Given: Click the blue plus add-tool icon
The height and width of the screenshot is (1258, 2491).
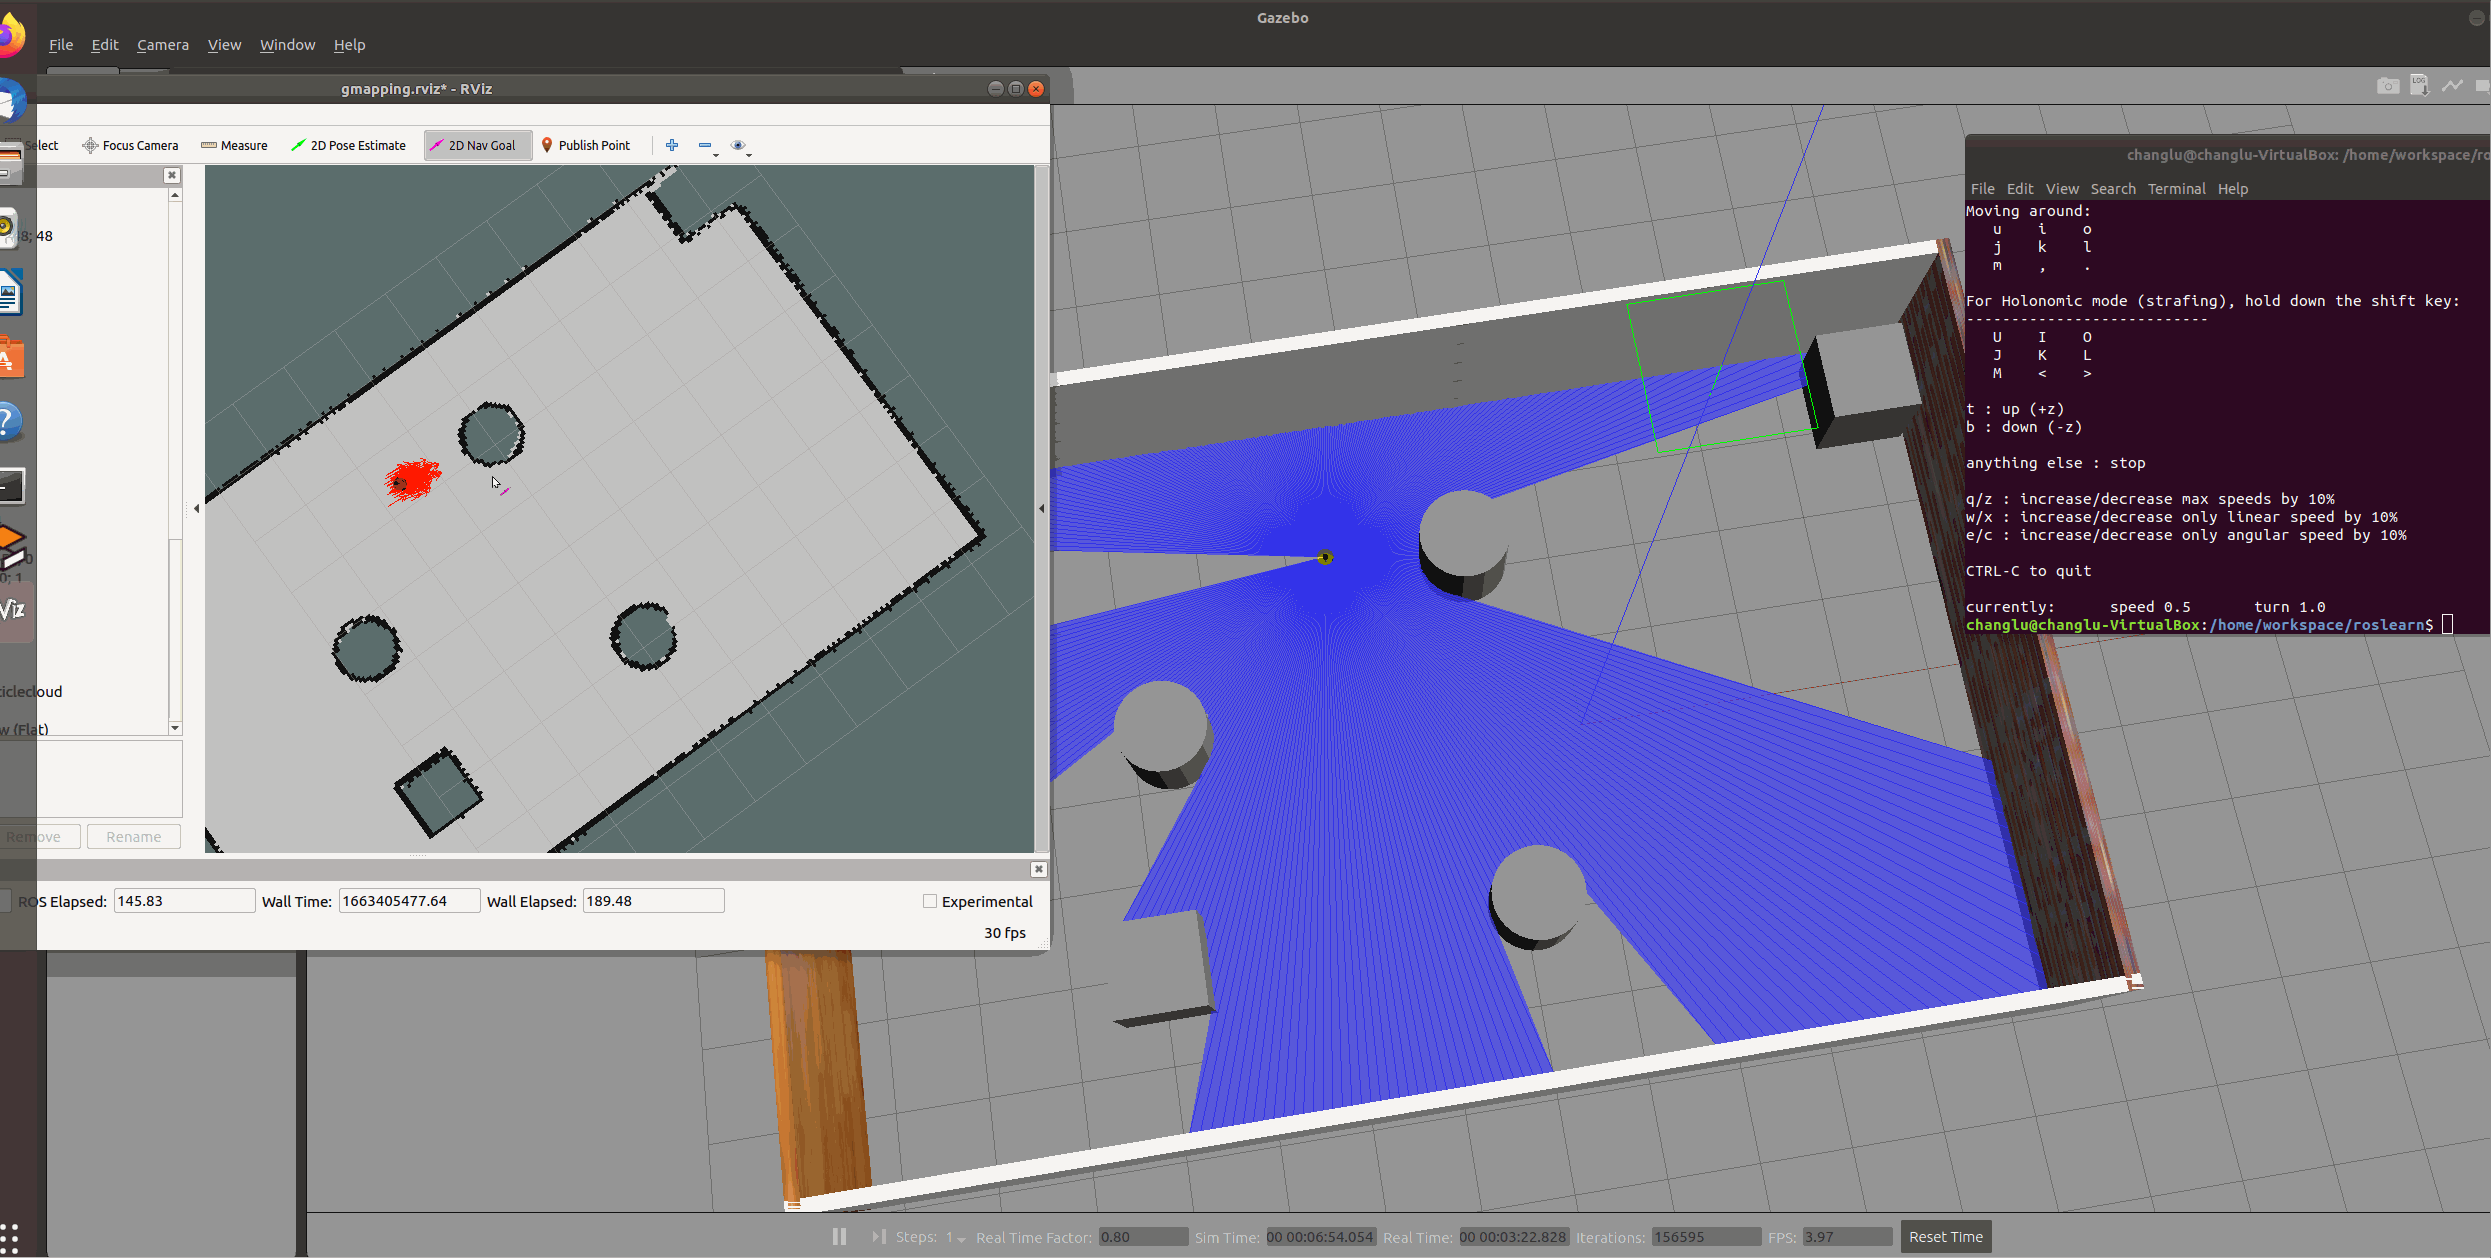Looking at the screenshot, I should (672, 145).
